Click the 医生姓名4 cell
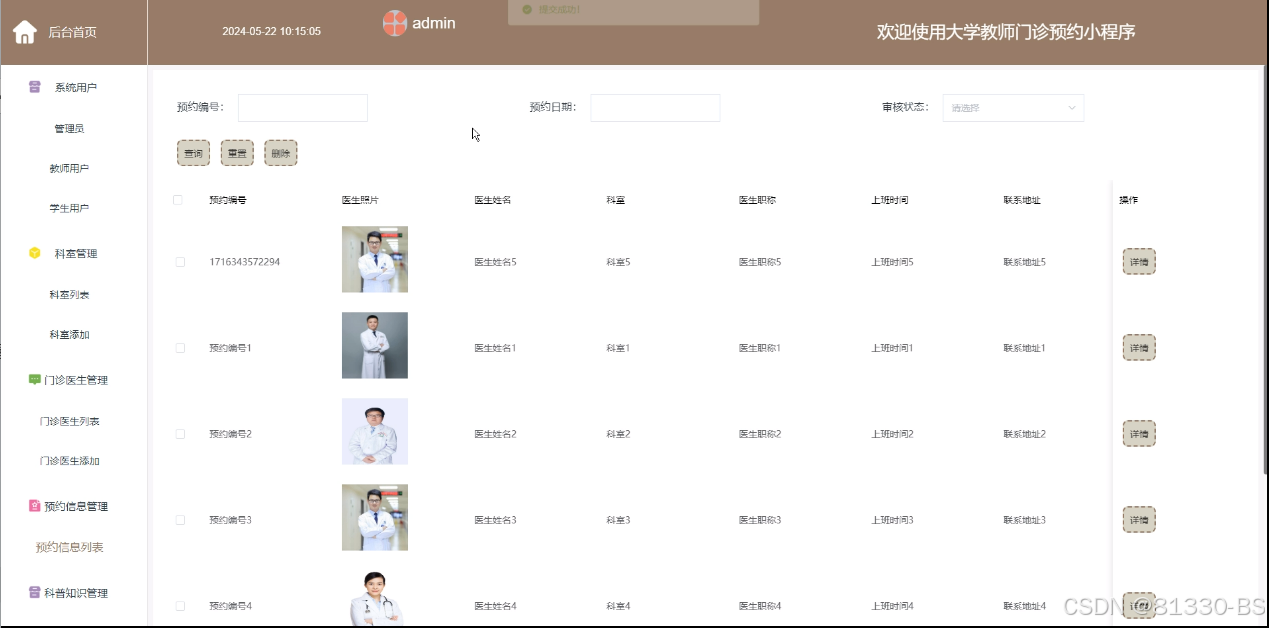1269x628 pixels. click(x=495, y=606)
